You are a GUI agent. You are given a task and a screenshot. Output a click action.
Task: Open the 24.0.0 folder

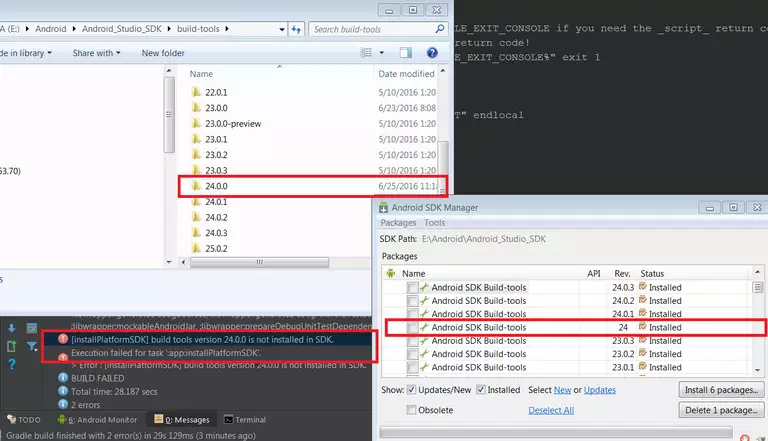(x=217, y=186)
